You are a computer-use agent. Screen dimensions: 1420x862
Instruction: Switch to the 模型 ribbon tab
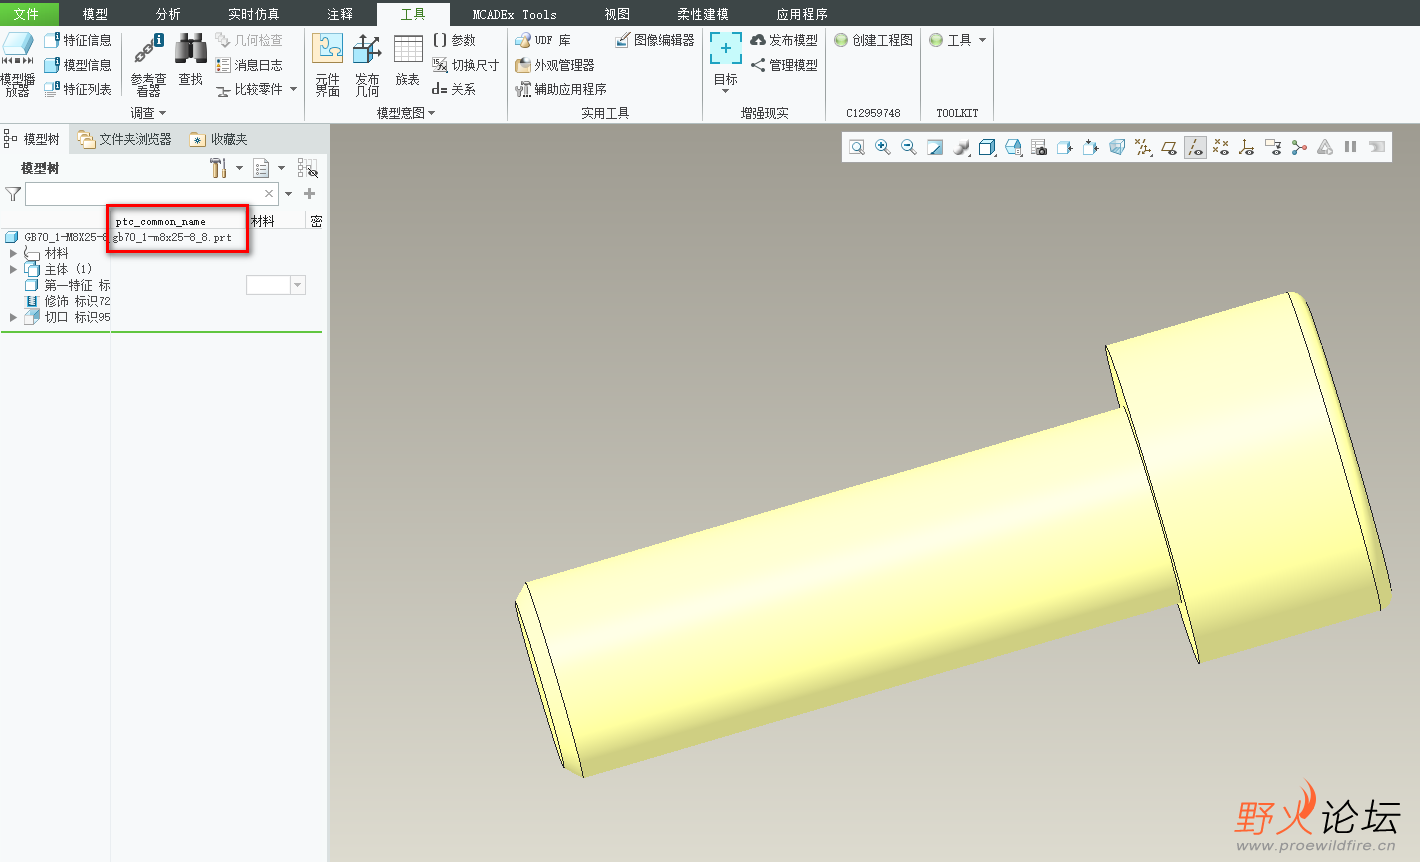coord(95,14)
